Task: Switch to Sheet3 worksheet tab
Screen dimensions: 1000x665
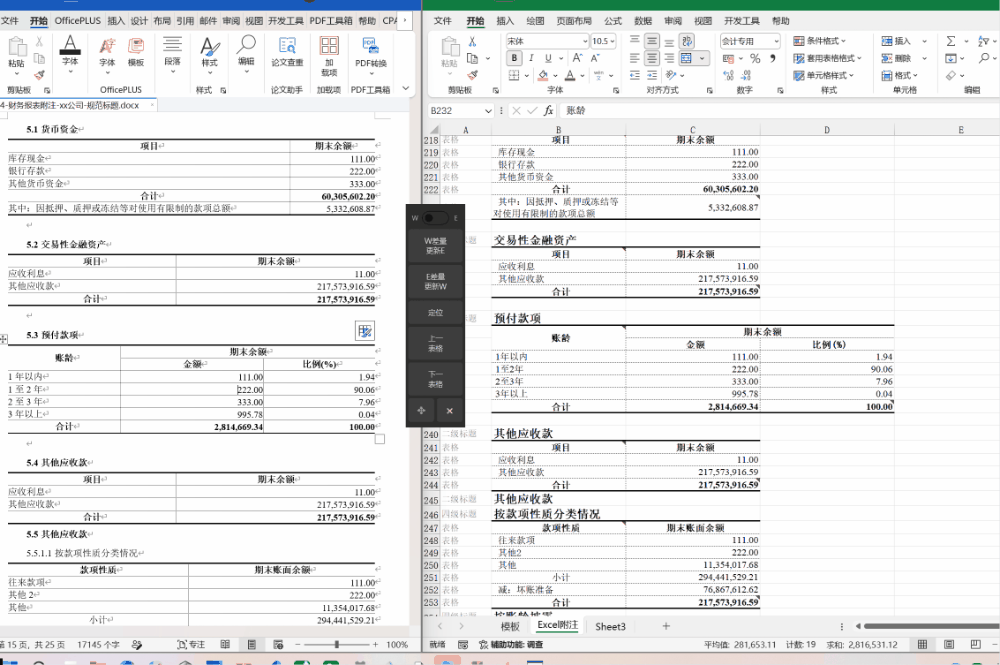Action: 610,627
